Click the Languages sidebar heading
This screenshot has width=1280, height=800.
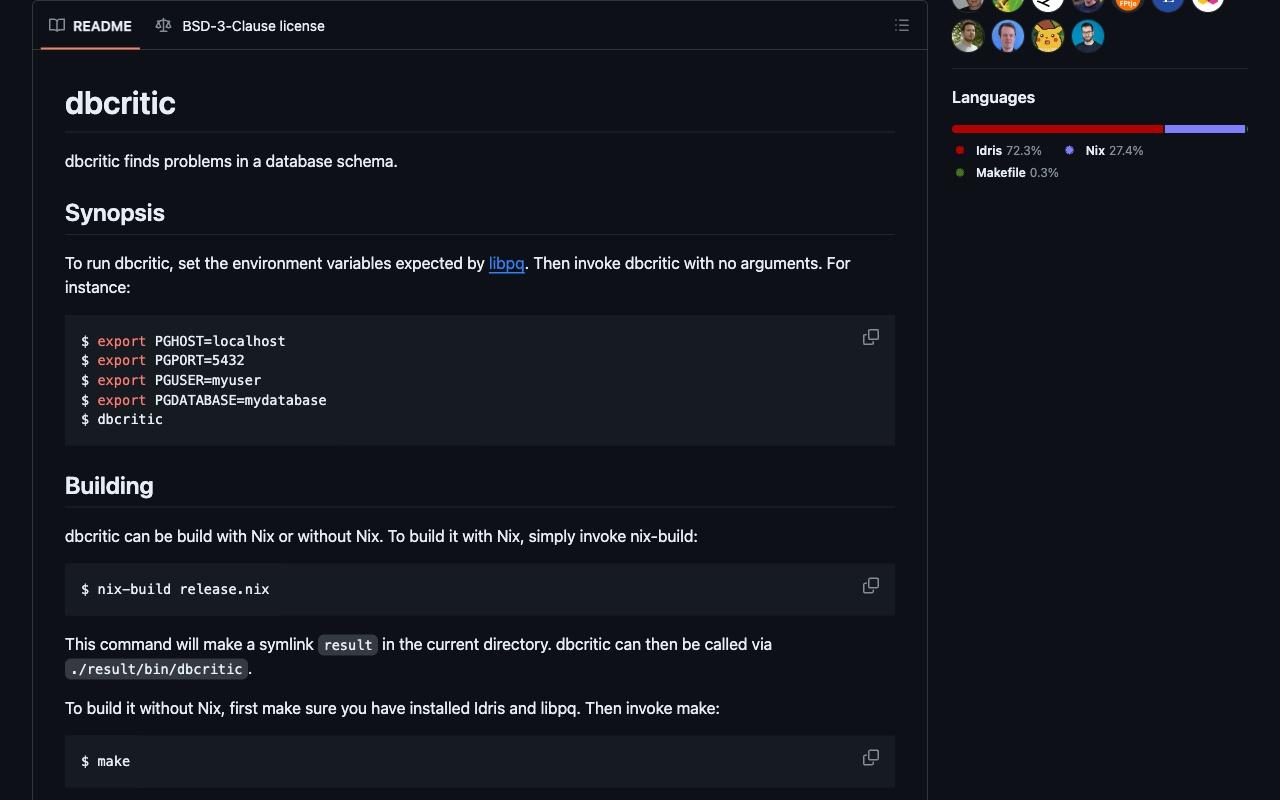click(x=993, y=98)
